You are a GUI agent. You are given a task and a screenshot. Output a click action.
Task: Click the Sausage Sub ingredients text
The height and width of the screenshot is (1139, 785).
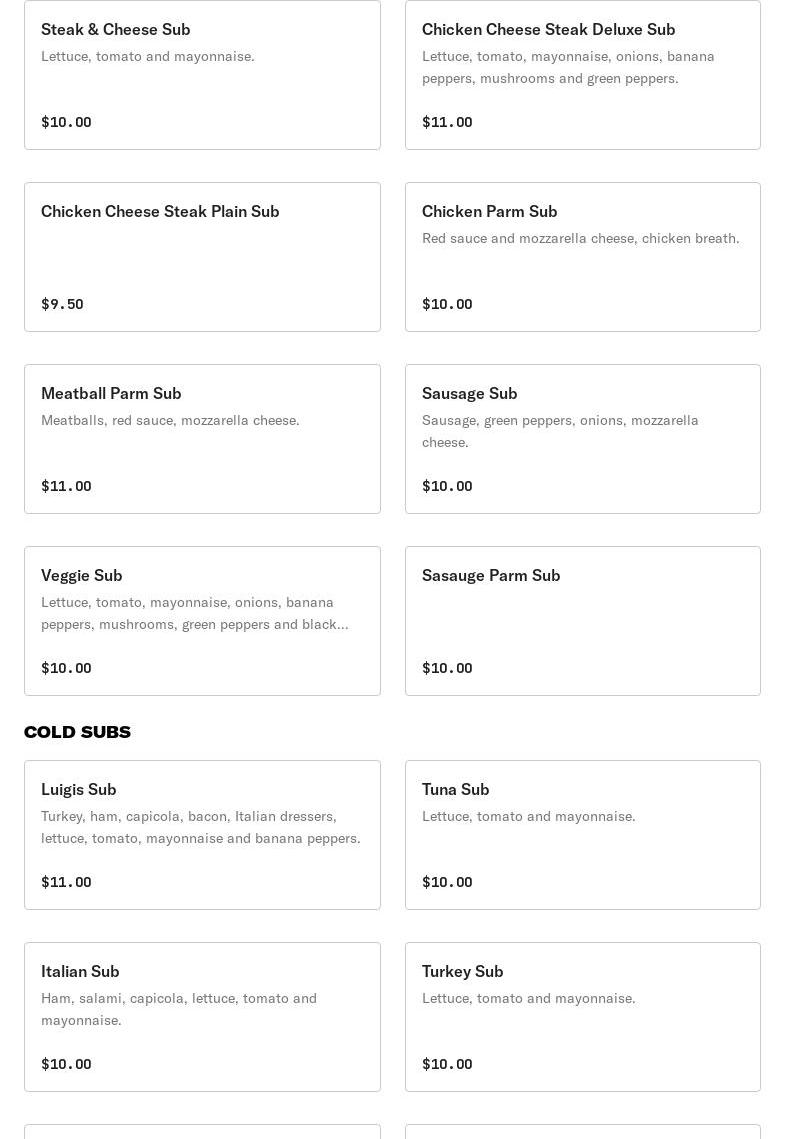click(560, 431)
